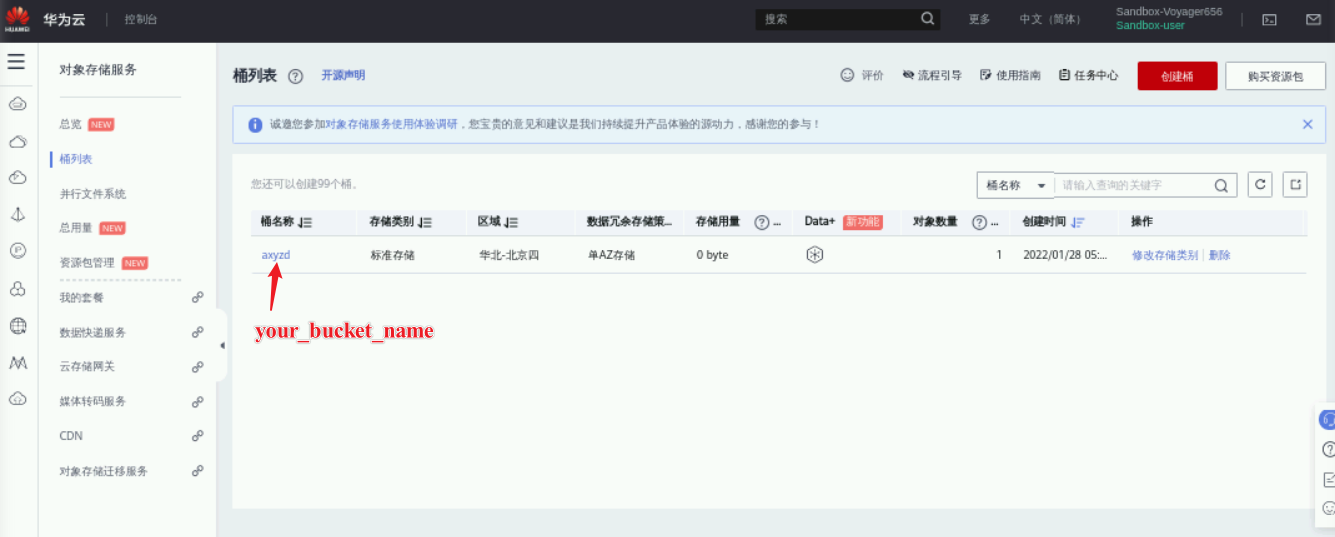Click the 创建桶 button

click(1177, 76)
